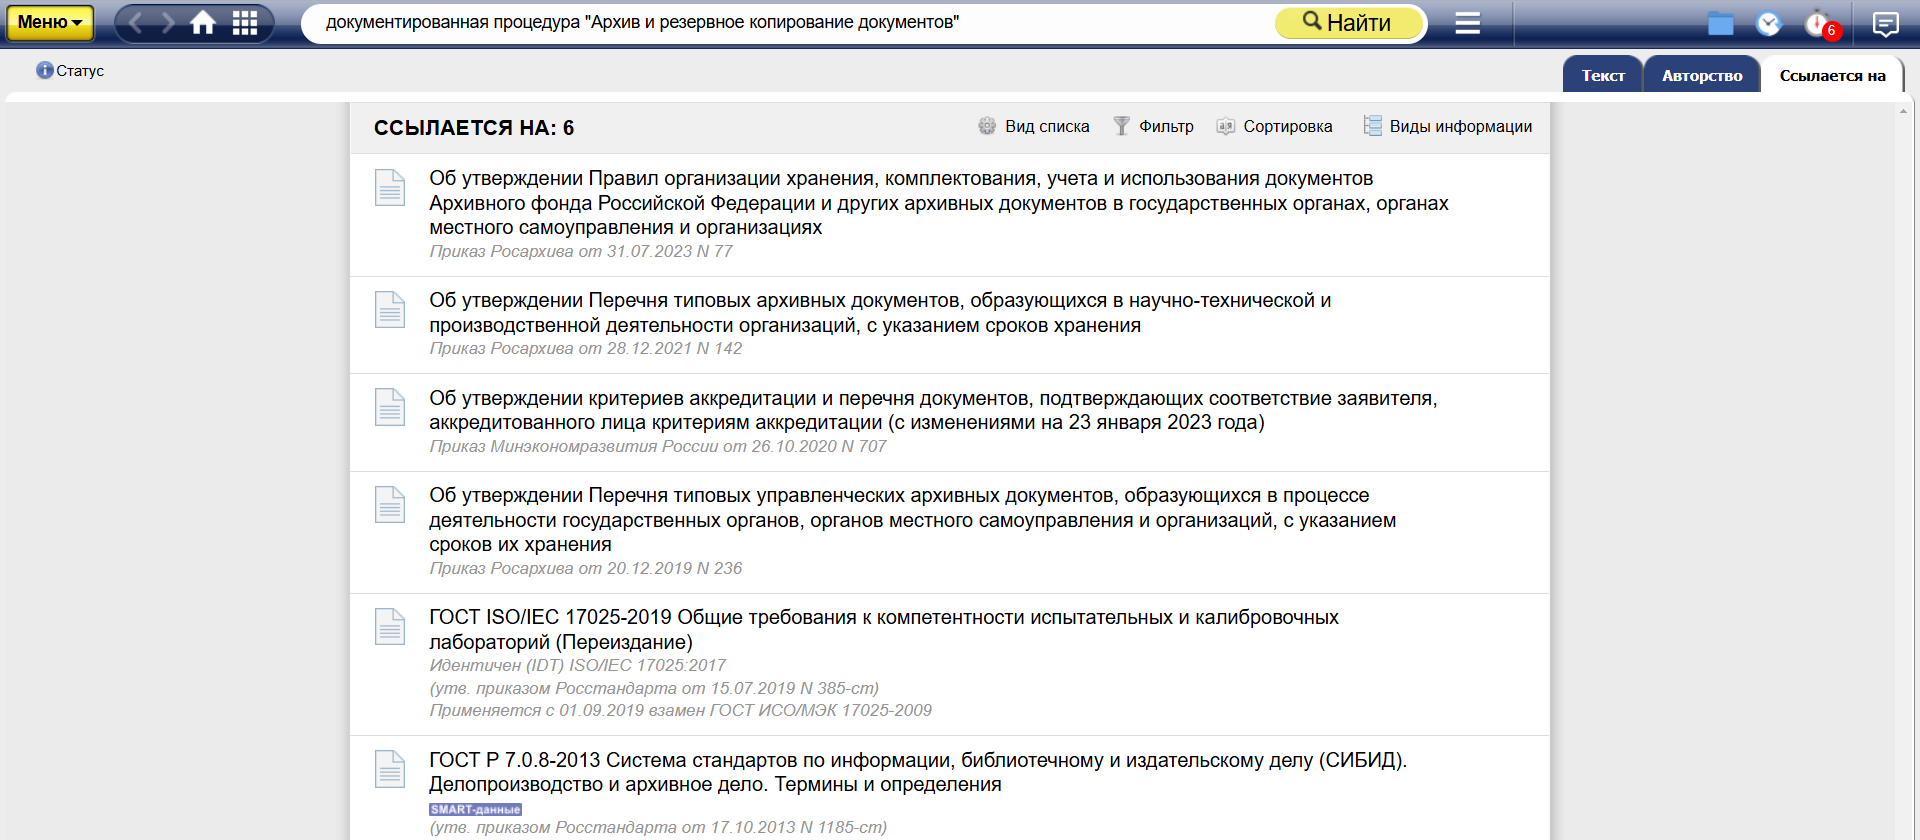This screenshot has width=1920, height=840.
Task: Open the home page icon
Action: [204, 23]
